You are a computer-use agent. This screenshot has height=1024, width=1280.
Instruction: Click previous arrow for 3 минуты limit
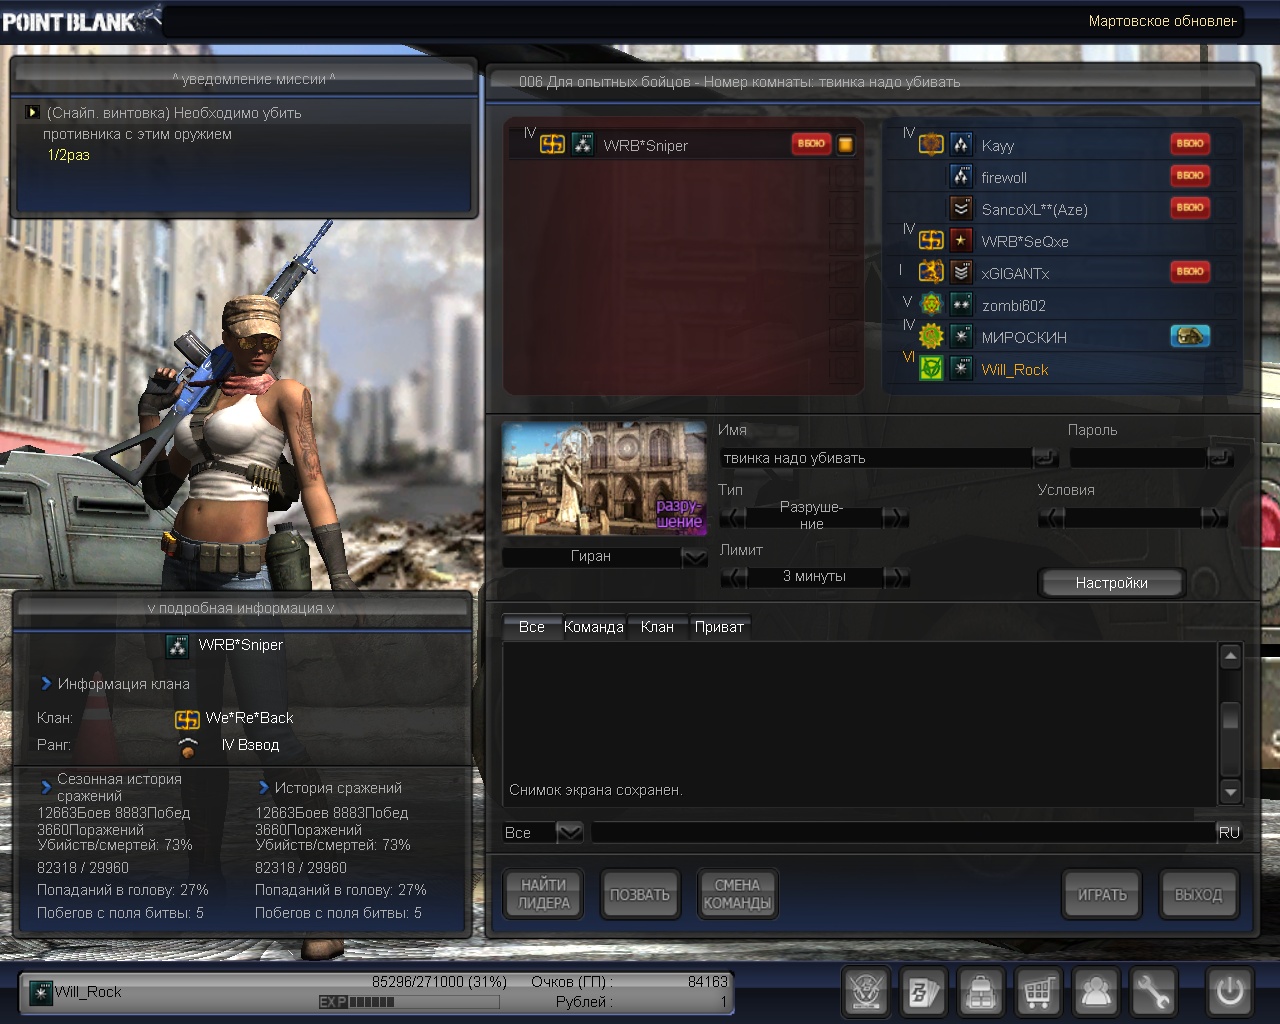733,577
